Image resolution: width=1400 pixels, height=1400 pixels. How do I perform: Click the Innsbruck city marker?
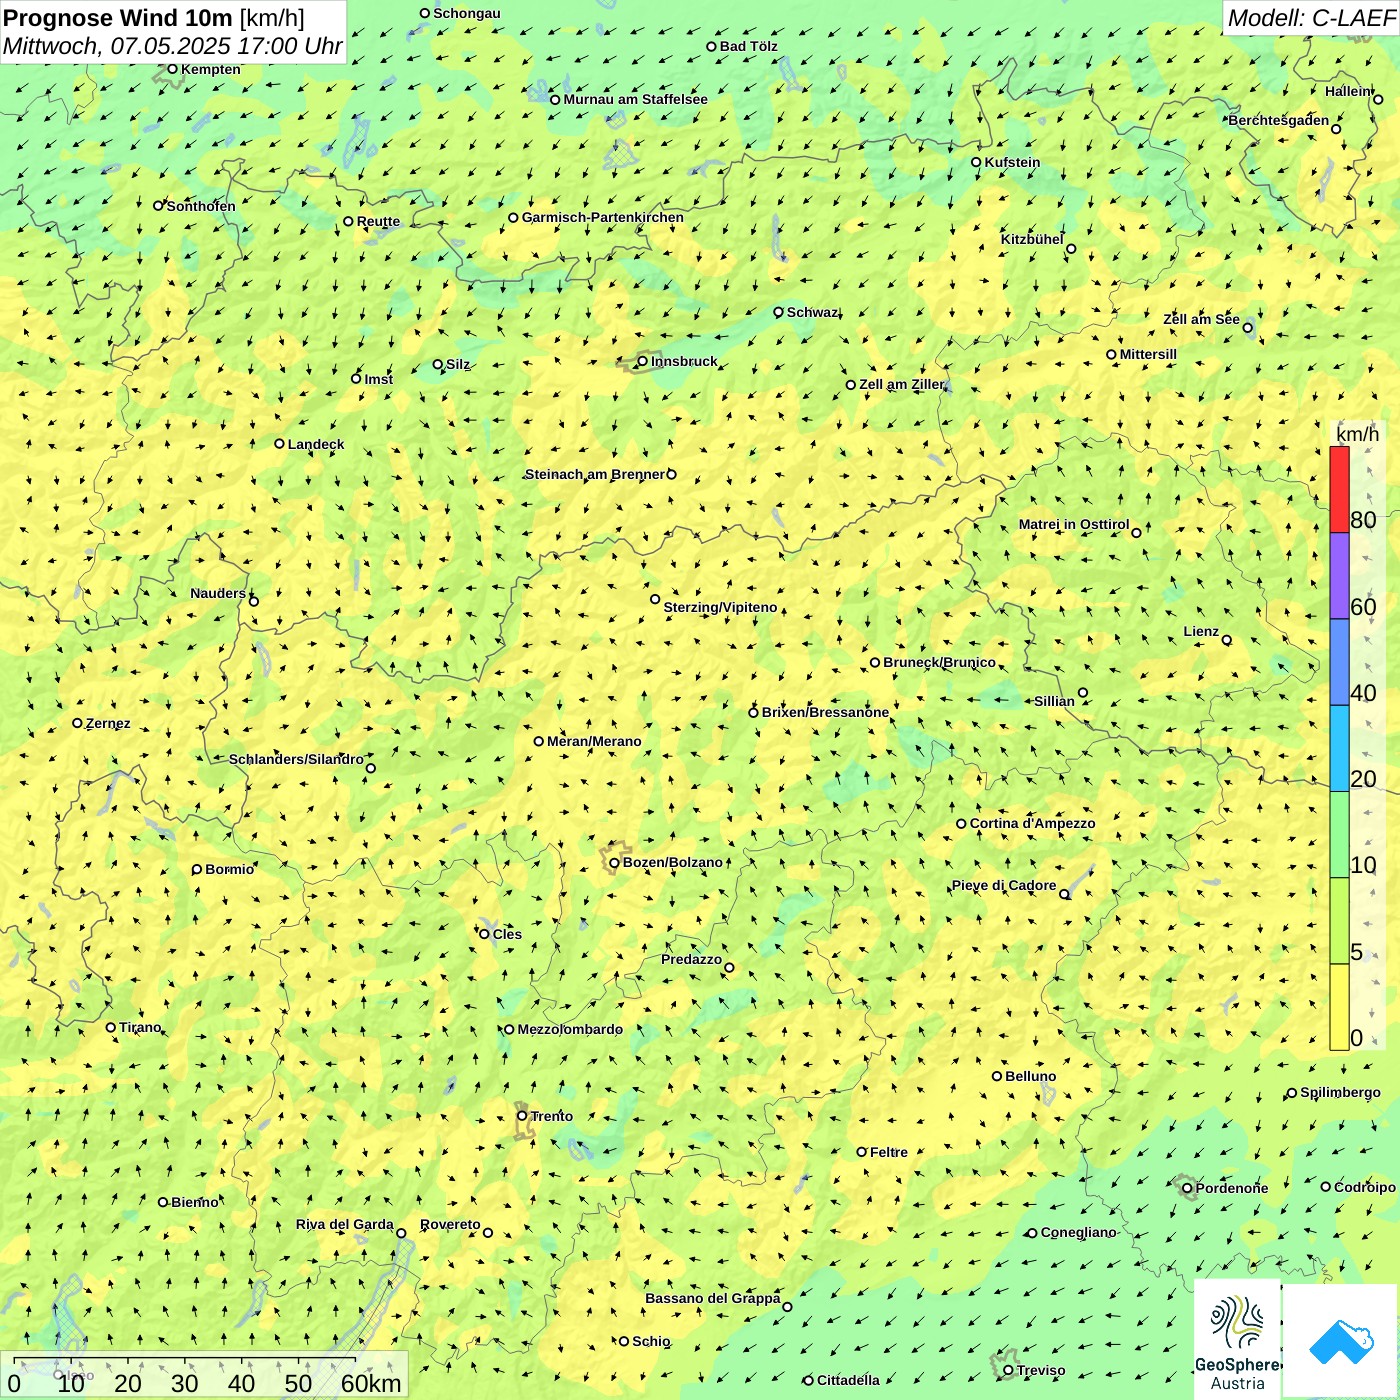(x=643, y=362)
